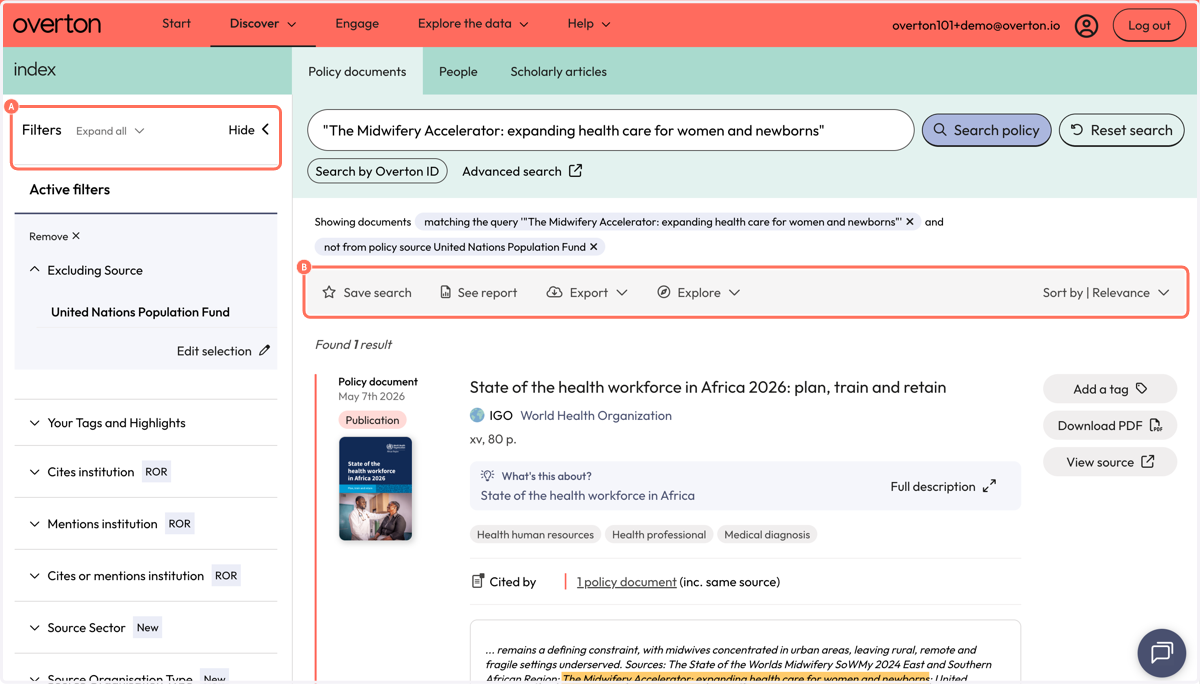Screen dimensions: 1200x684
Task: Click the external link icon beside Advanced search
Action: (x=575, y=171)
